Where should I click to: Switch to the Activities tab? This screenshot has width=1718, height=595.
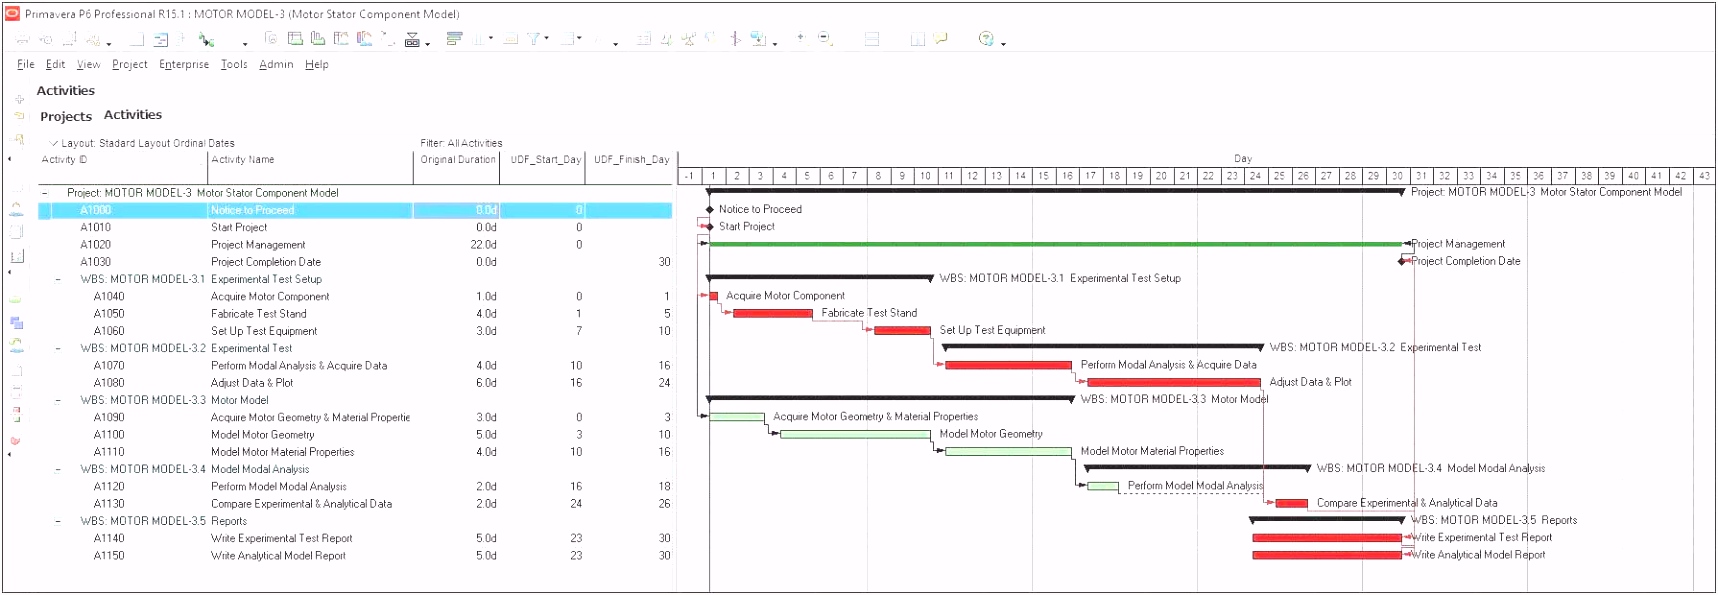click(133, 115)
